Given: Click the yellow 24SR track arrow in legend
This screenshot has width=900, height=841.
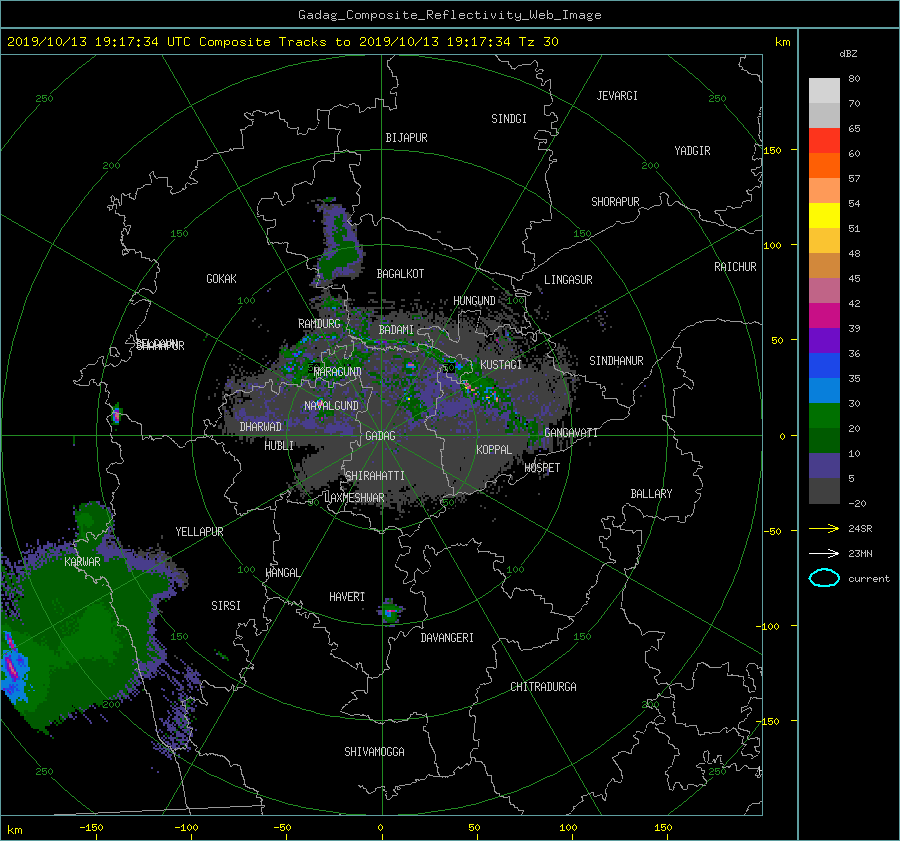Looking at the screenshot, I should pos(824,528).
